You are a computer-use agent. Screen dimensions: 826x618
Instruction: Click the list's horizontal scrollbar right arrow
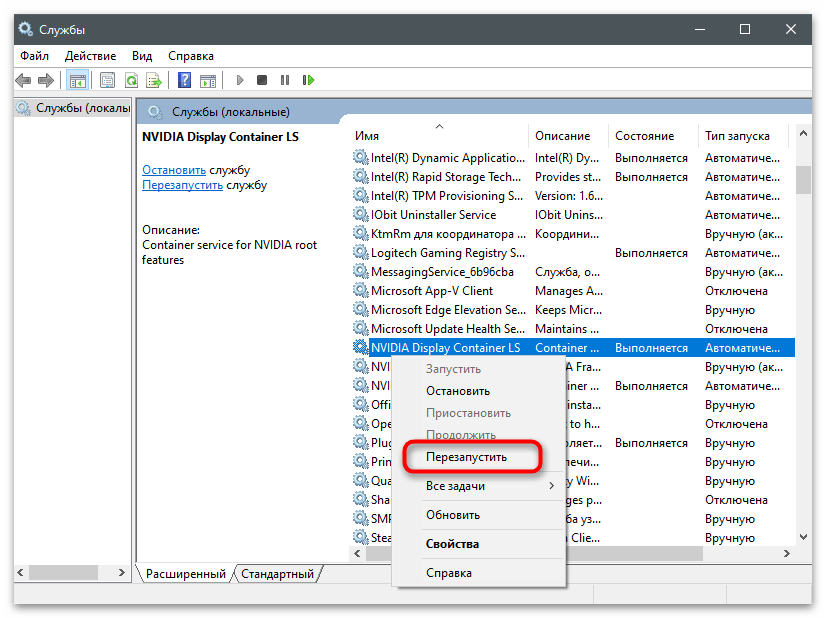pos(786,553)
